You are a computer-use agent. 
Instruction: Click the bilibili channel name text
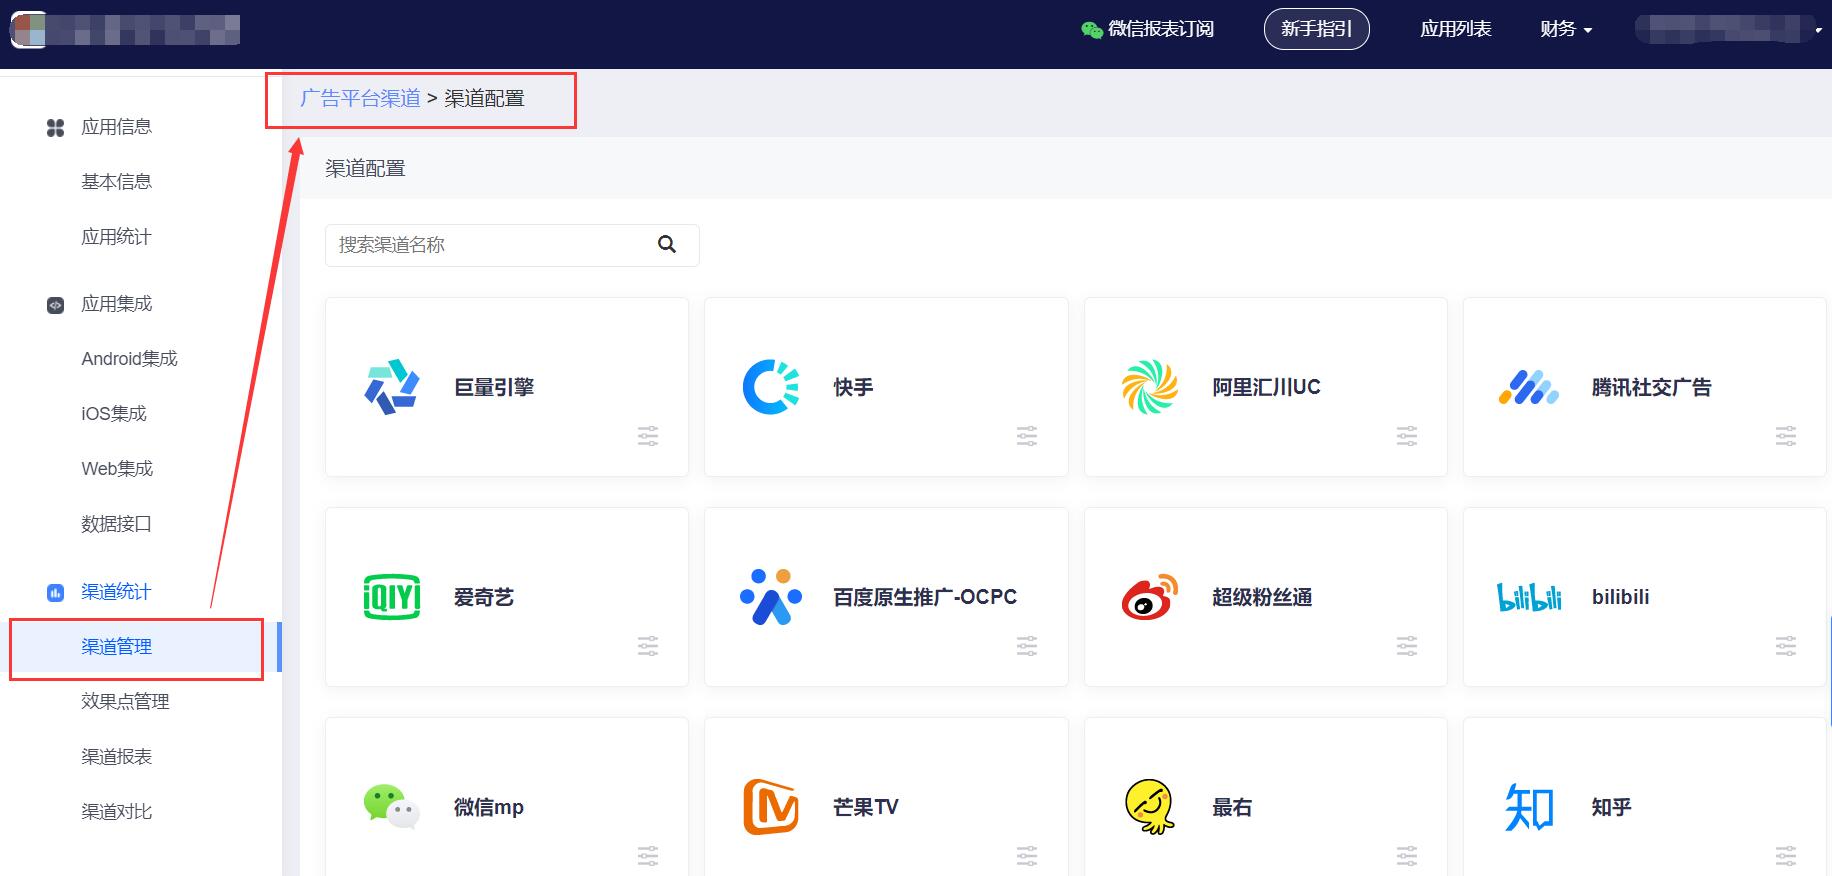1620,597
